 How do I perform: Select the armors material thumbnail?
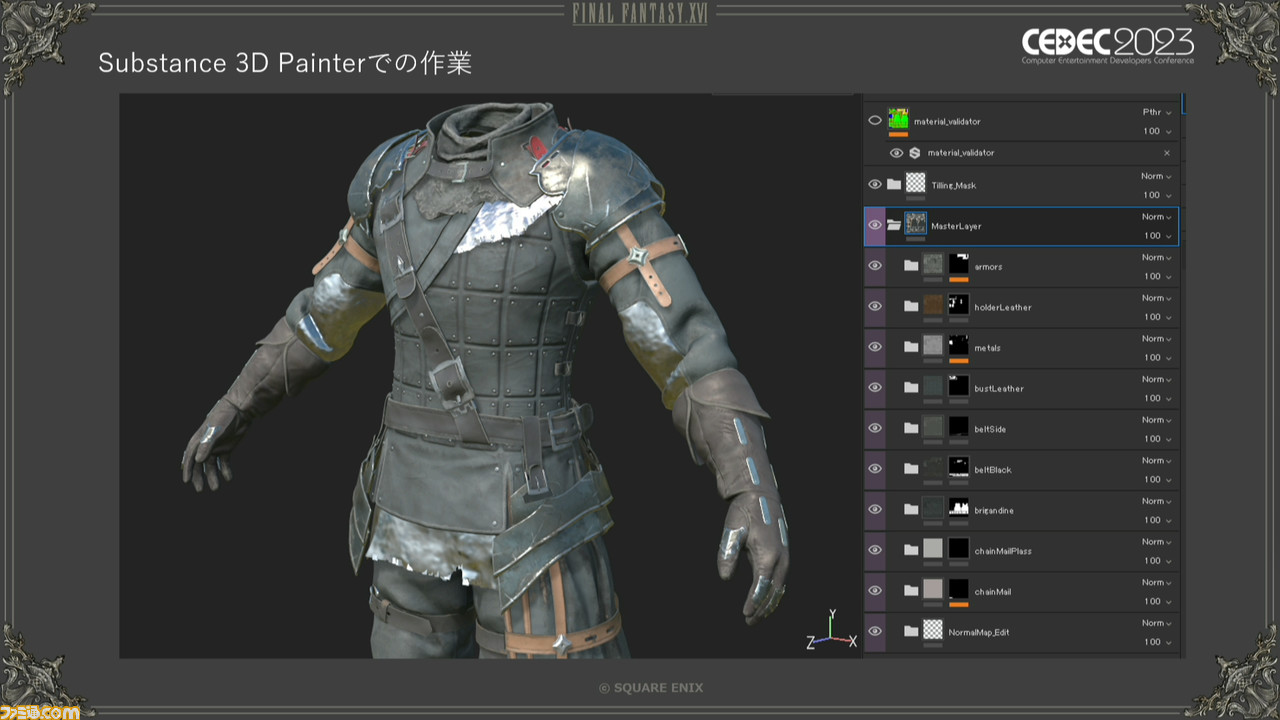[x=933, y=264]
